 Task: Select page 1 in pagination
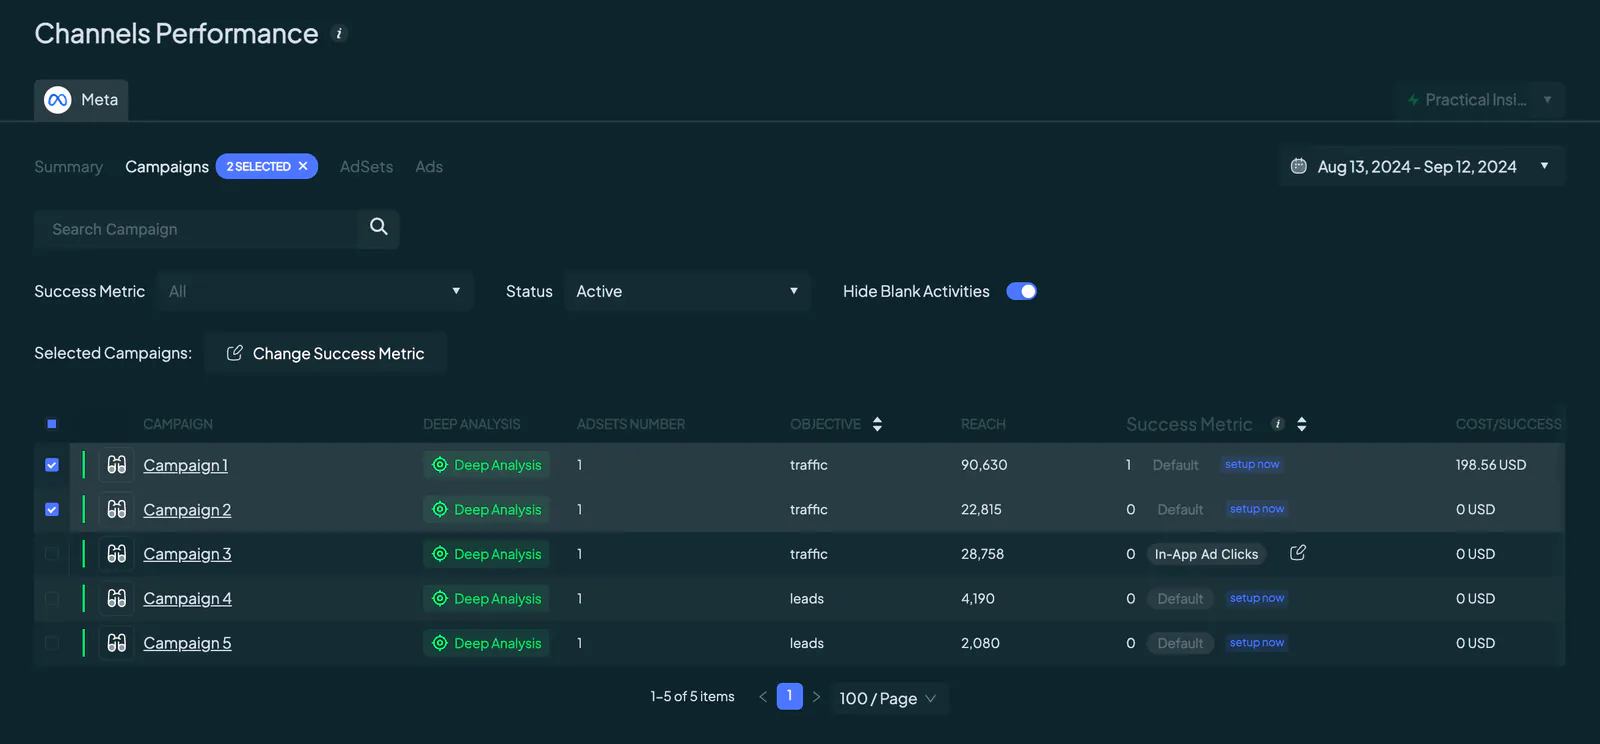(789, 696)
